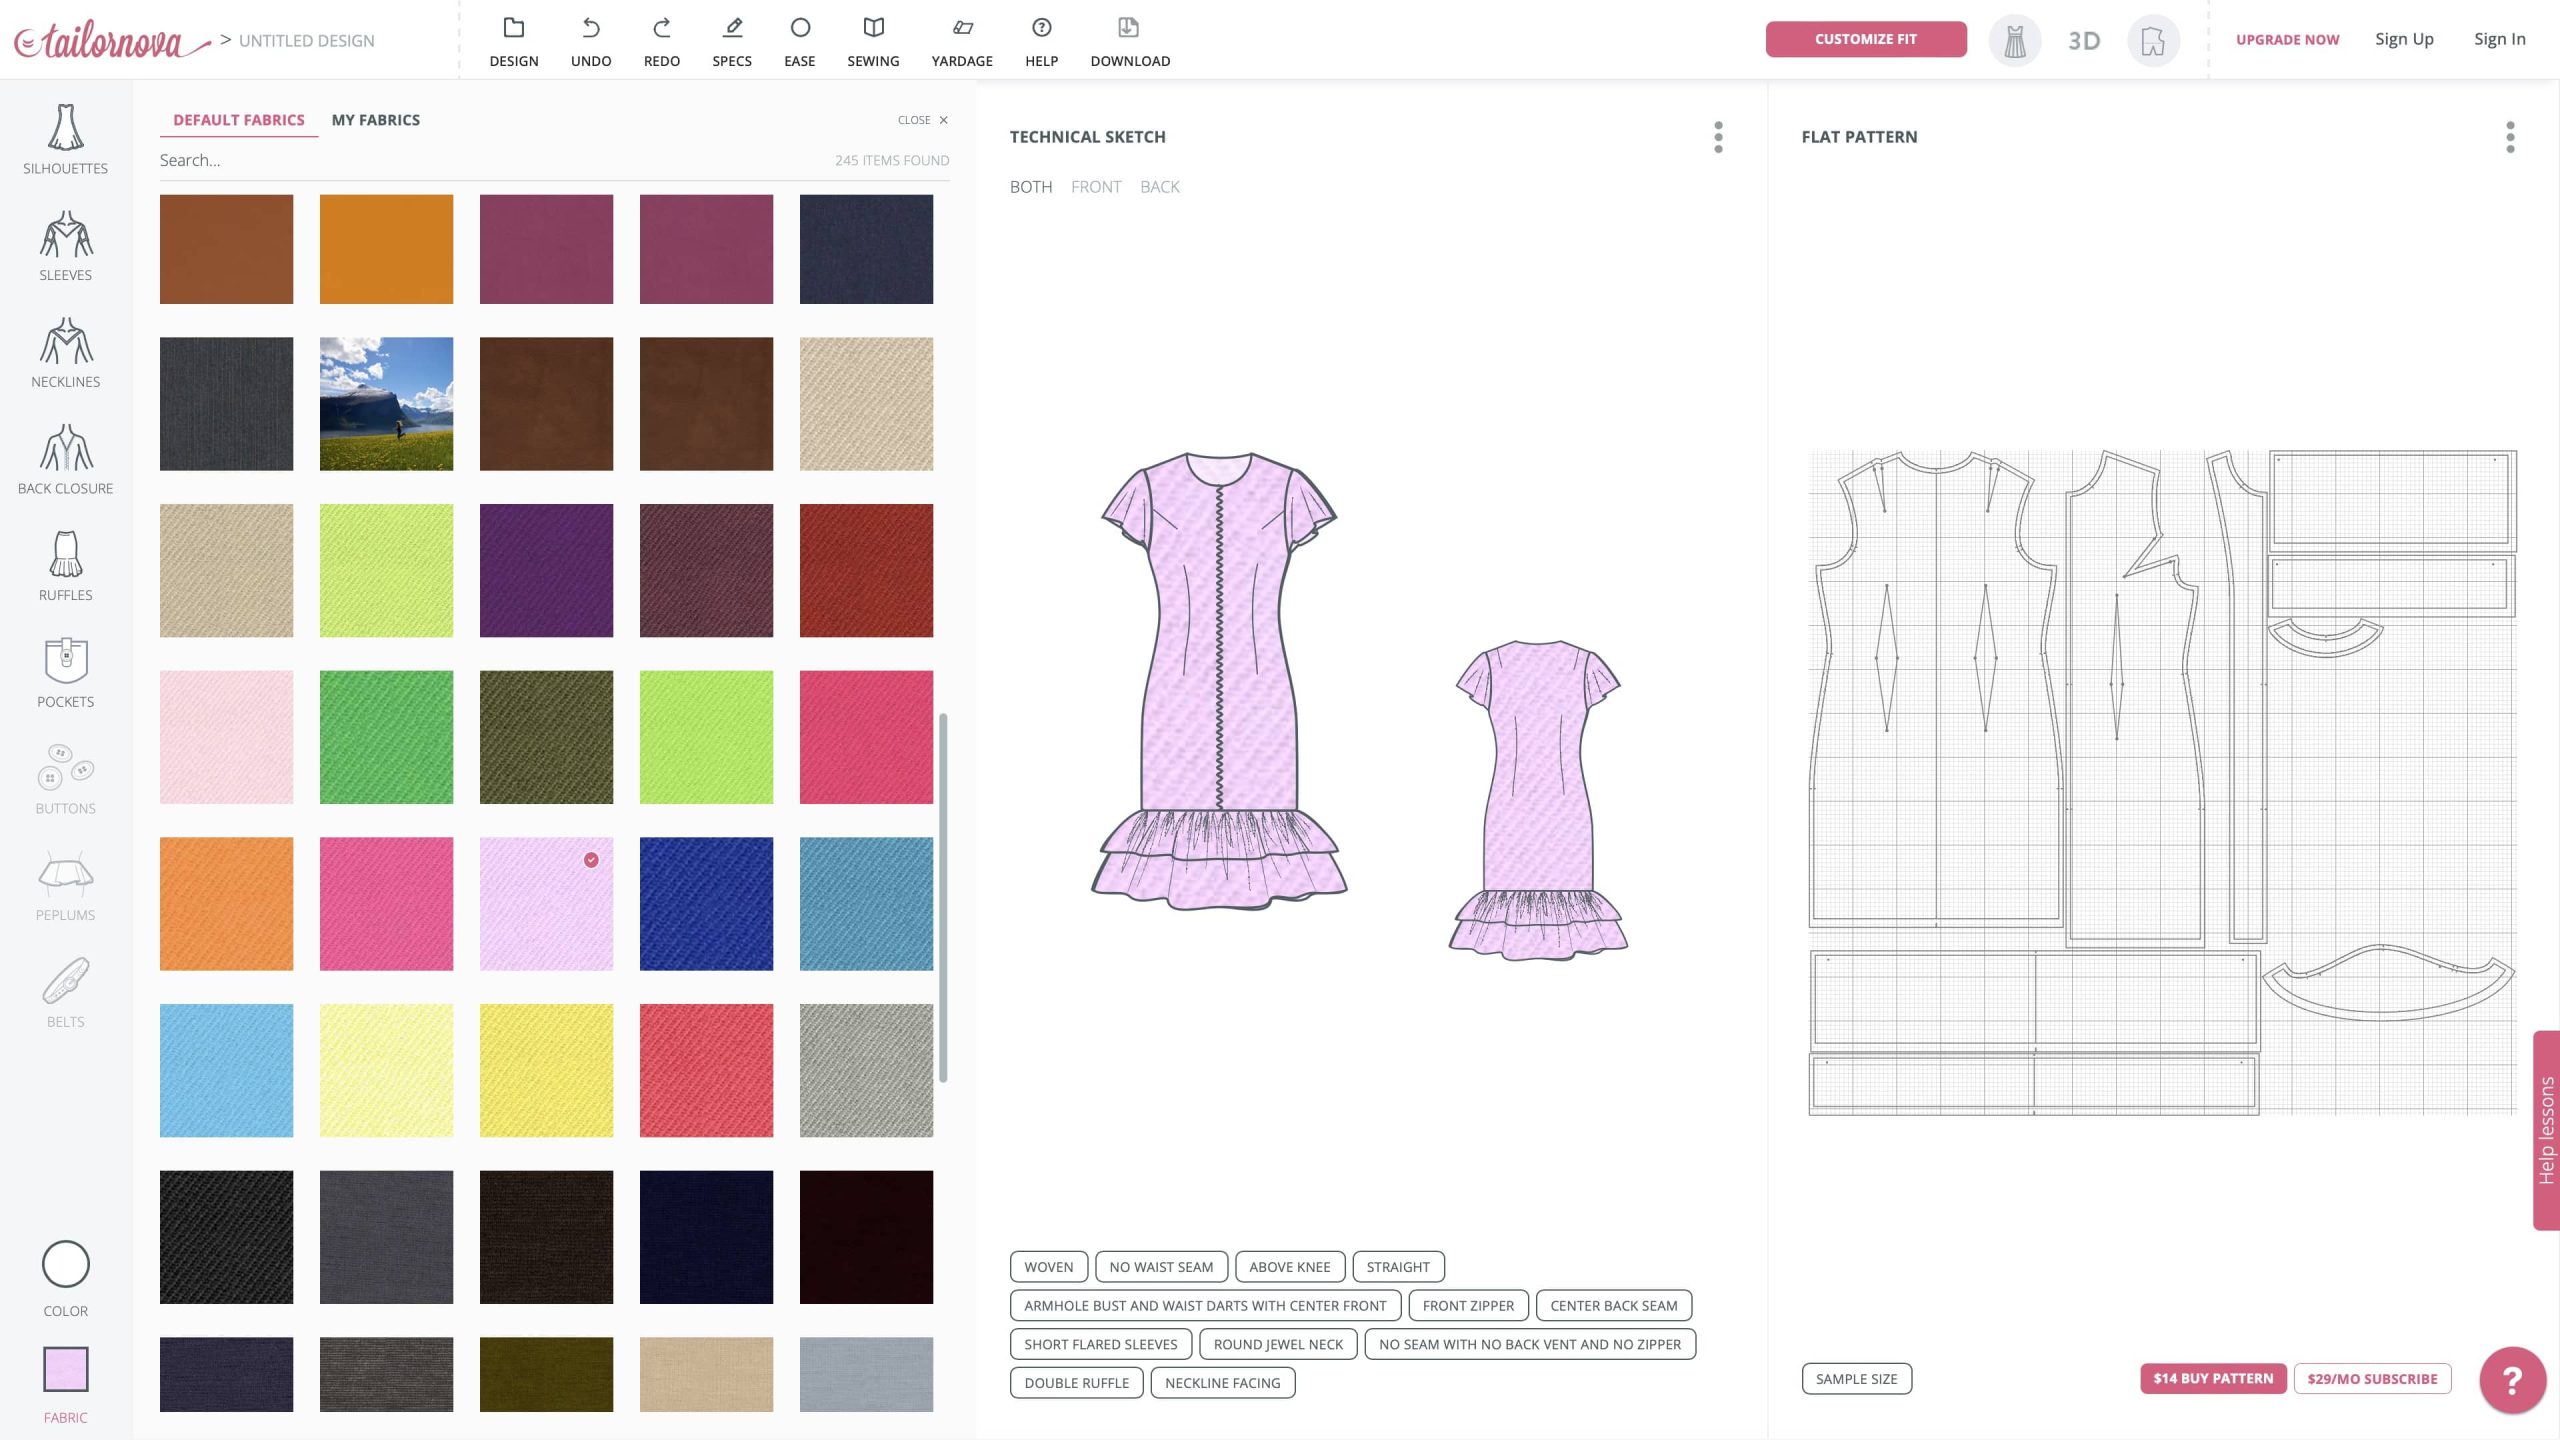Screen dimensions: 2560x1440
Task: Switch to the My Fabrics tab
Action: 375,120
